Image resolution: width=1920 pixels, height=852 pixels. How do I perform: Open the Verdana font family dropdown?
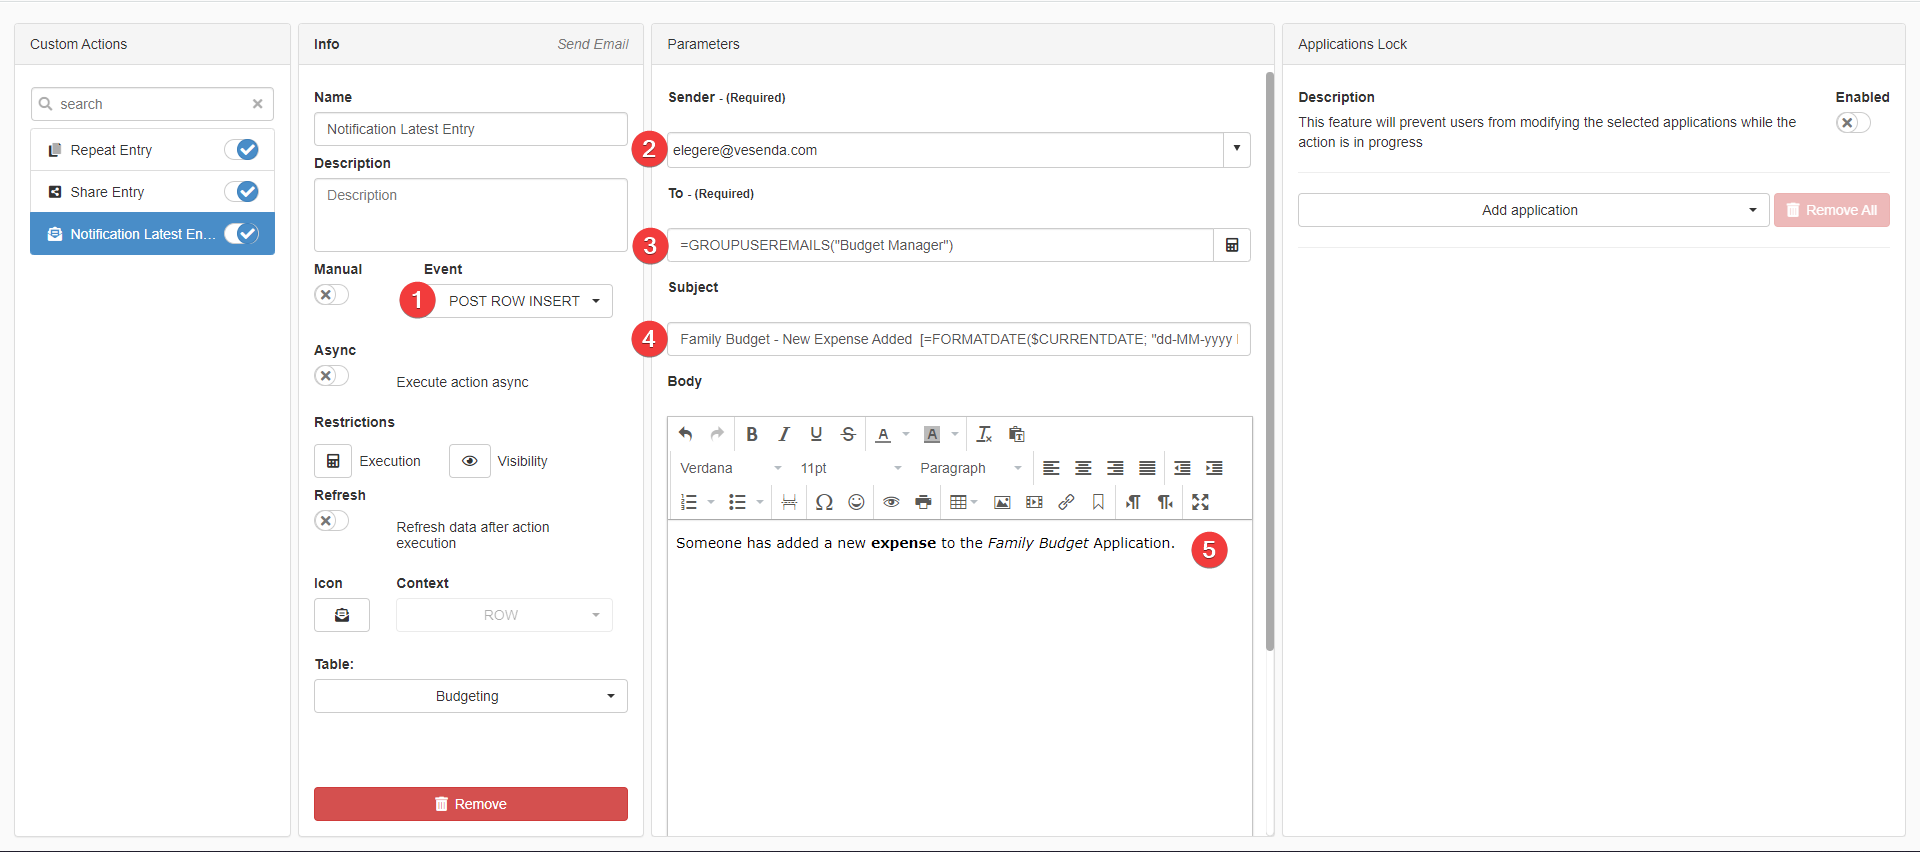pyautogui.click(x=730, y=468)
